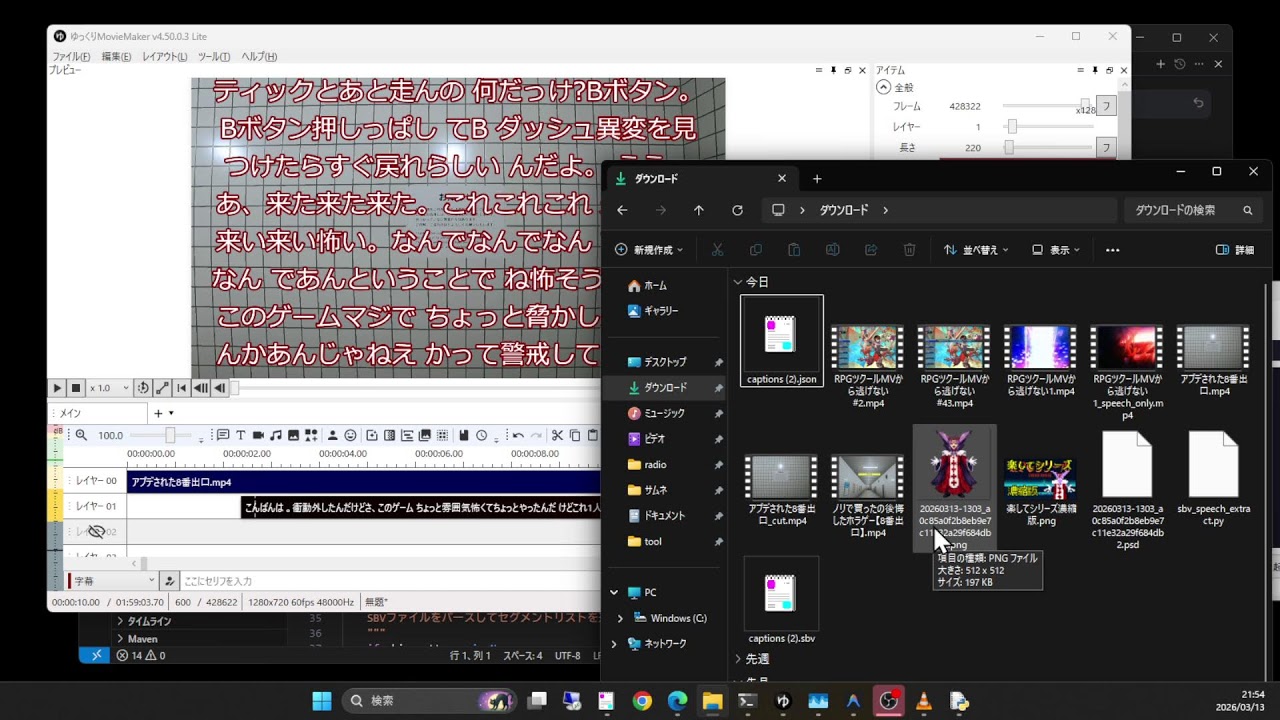Expand the タイムライン tree node in the background editor
The image size is (1280, 720).
[x=120, y=621]
